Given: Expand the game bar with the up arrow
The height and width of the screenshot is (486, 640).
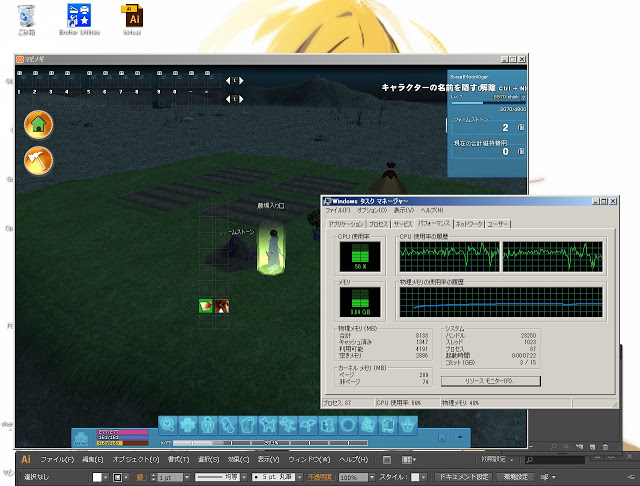Looking at the screenshot, I should tap(460, 437).
